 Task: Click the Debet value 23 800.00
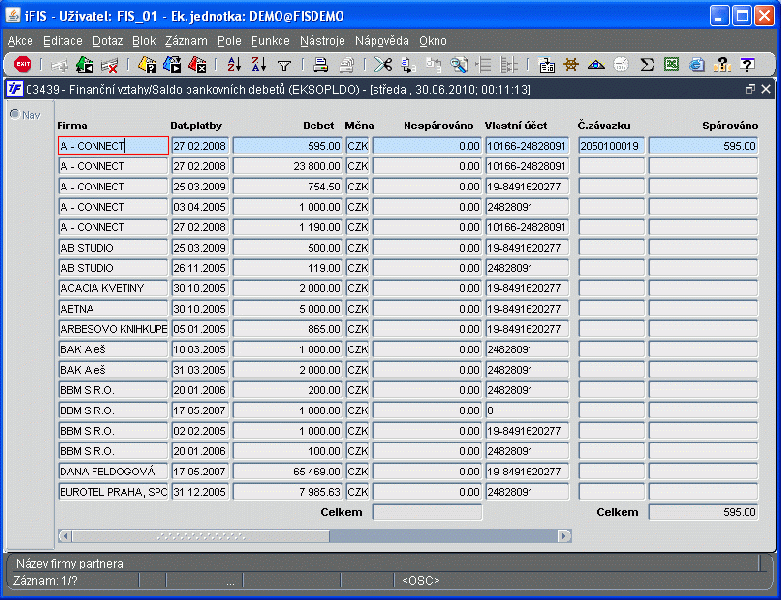(288, 166)
